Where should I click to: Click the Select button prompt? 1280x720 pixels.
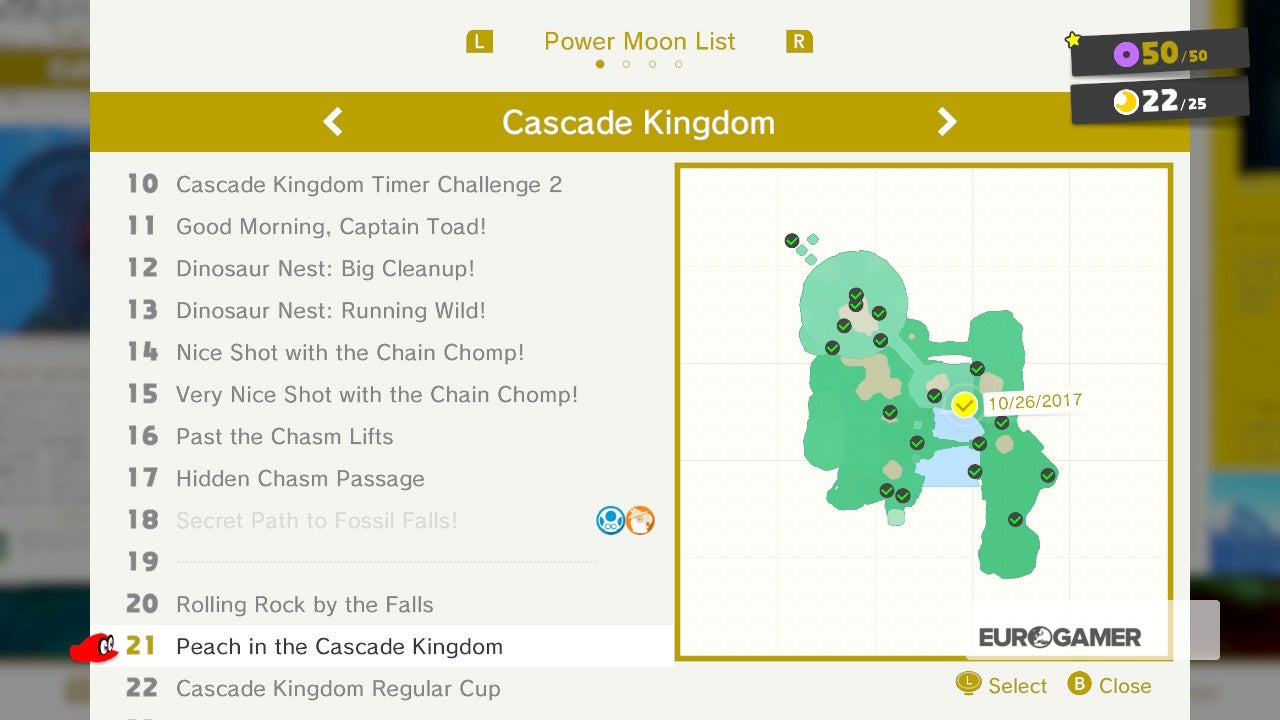tap(1001, 685)
